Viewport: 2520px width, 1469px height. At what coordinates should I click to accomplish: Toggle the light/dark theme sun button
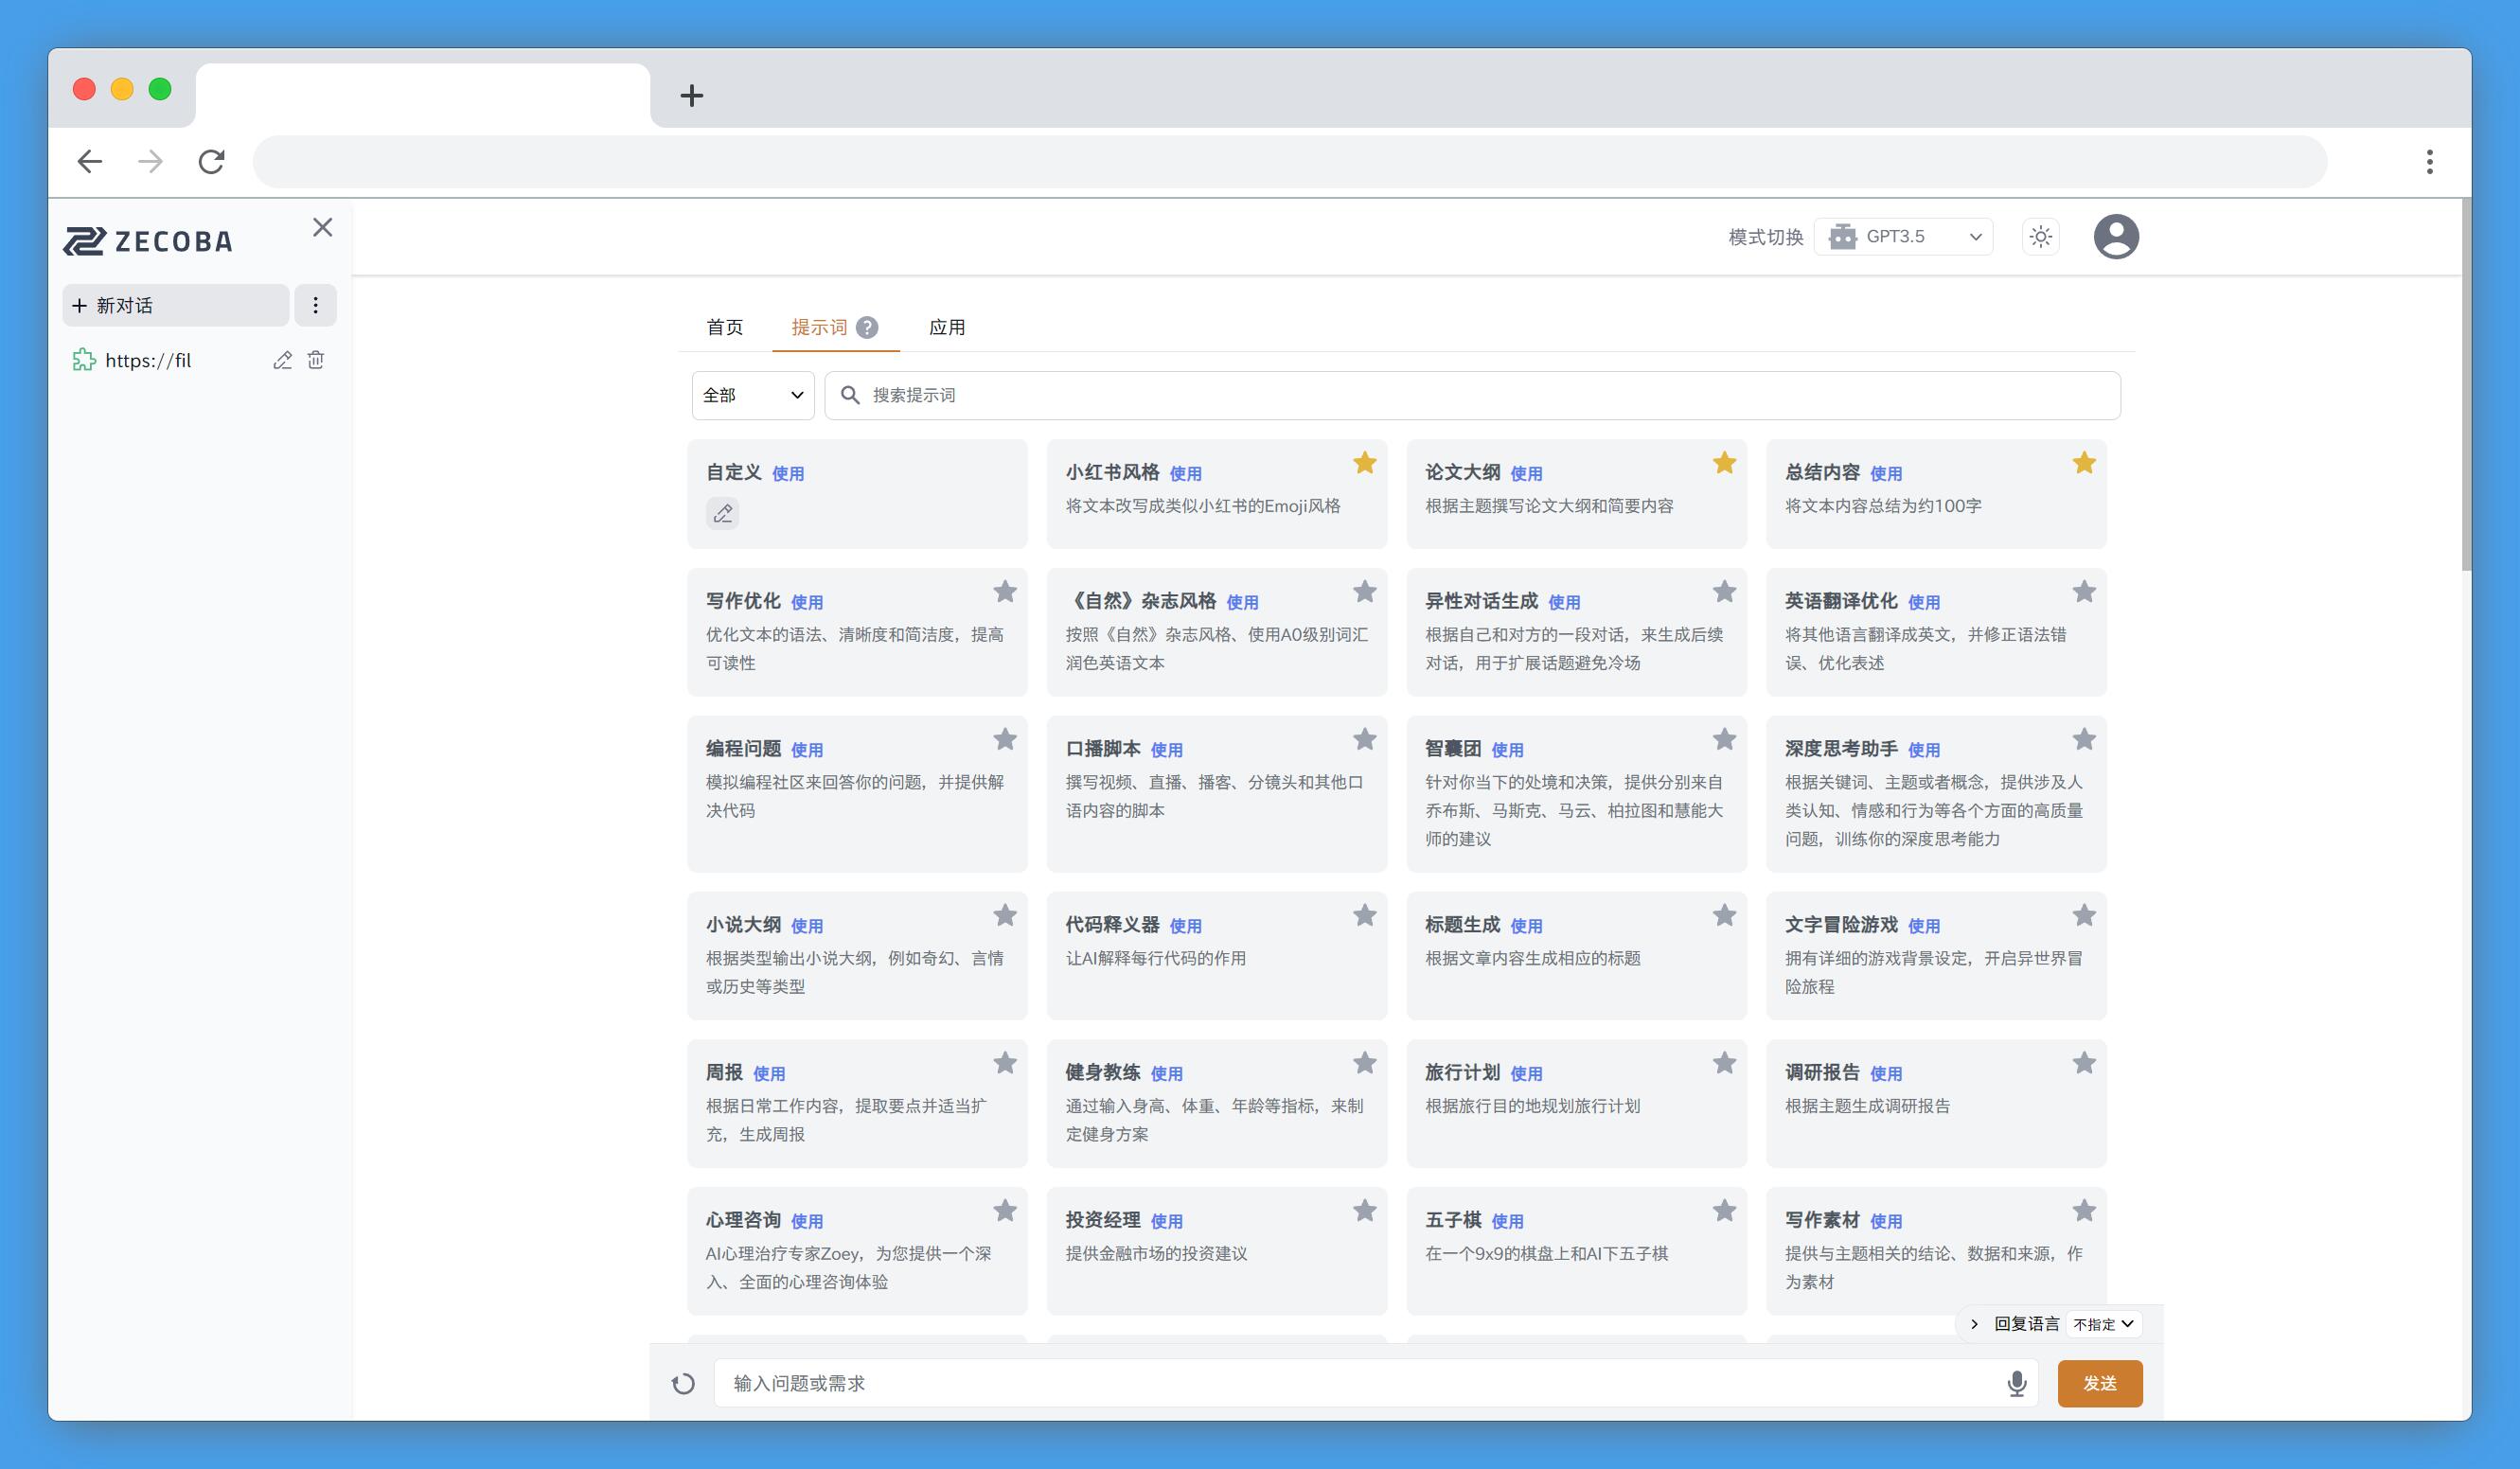pyautogui.click(x=2040, y=237)
